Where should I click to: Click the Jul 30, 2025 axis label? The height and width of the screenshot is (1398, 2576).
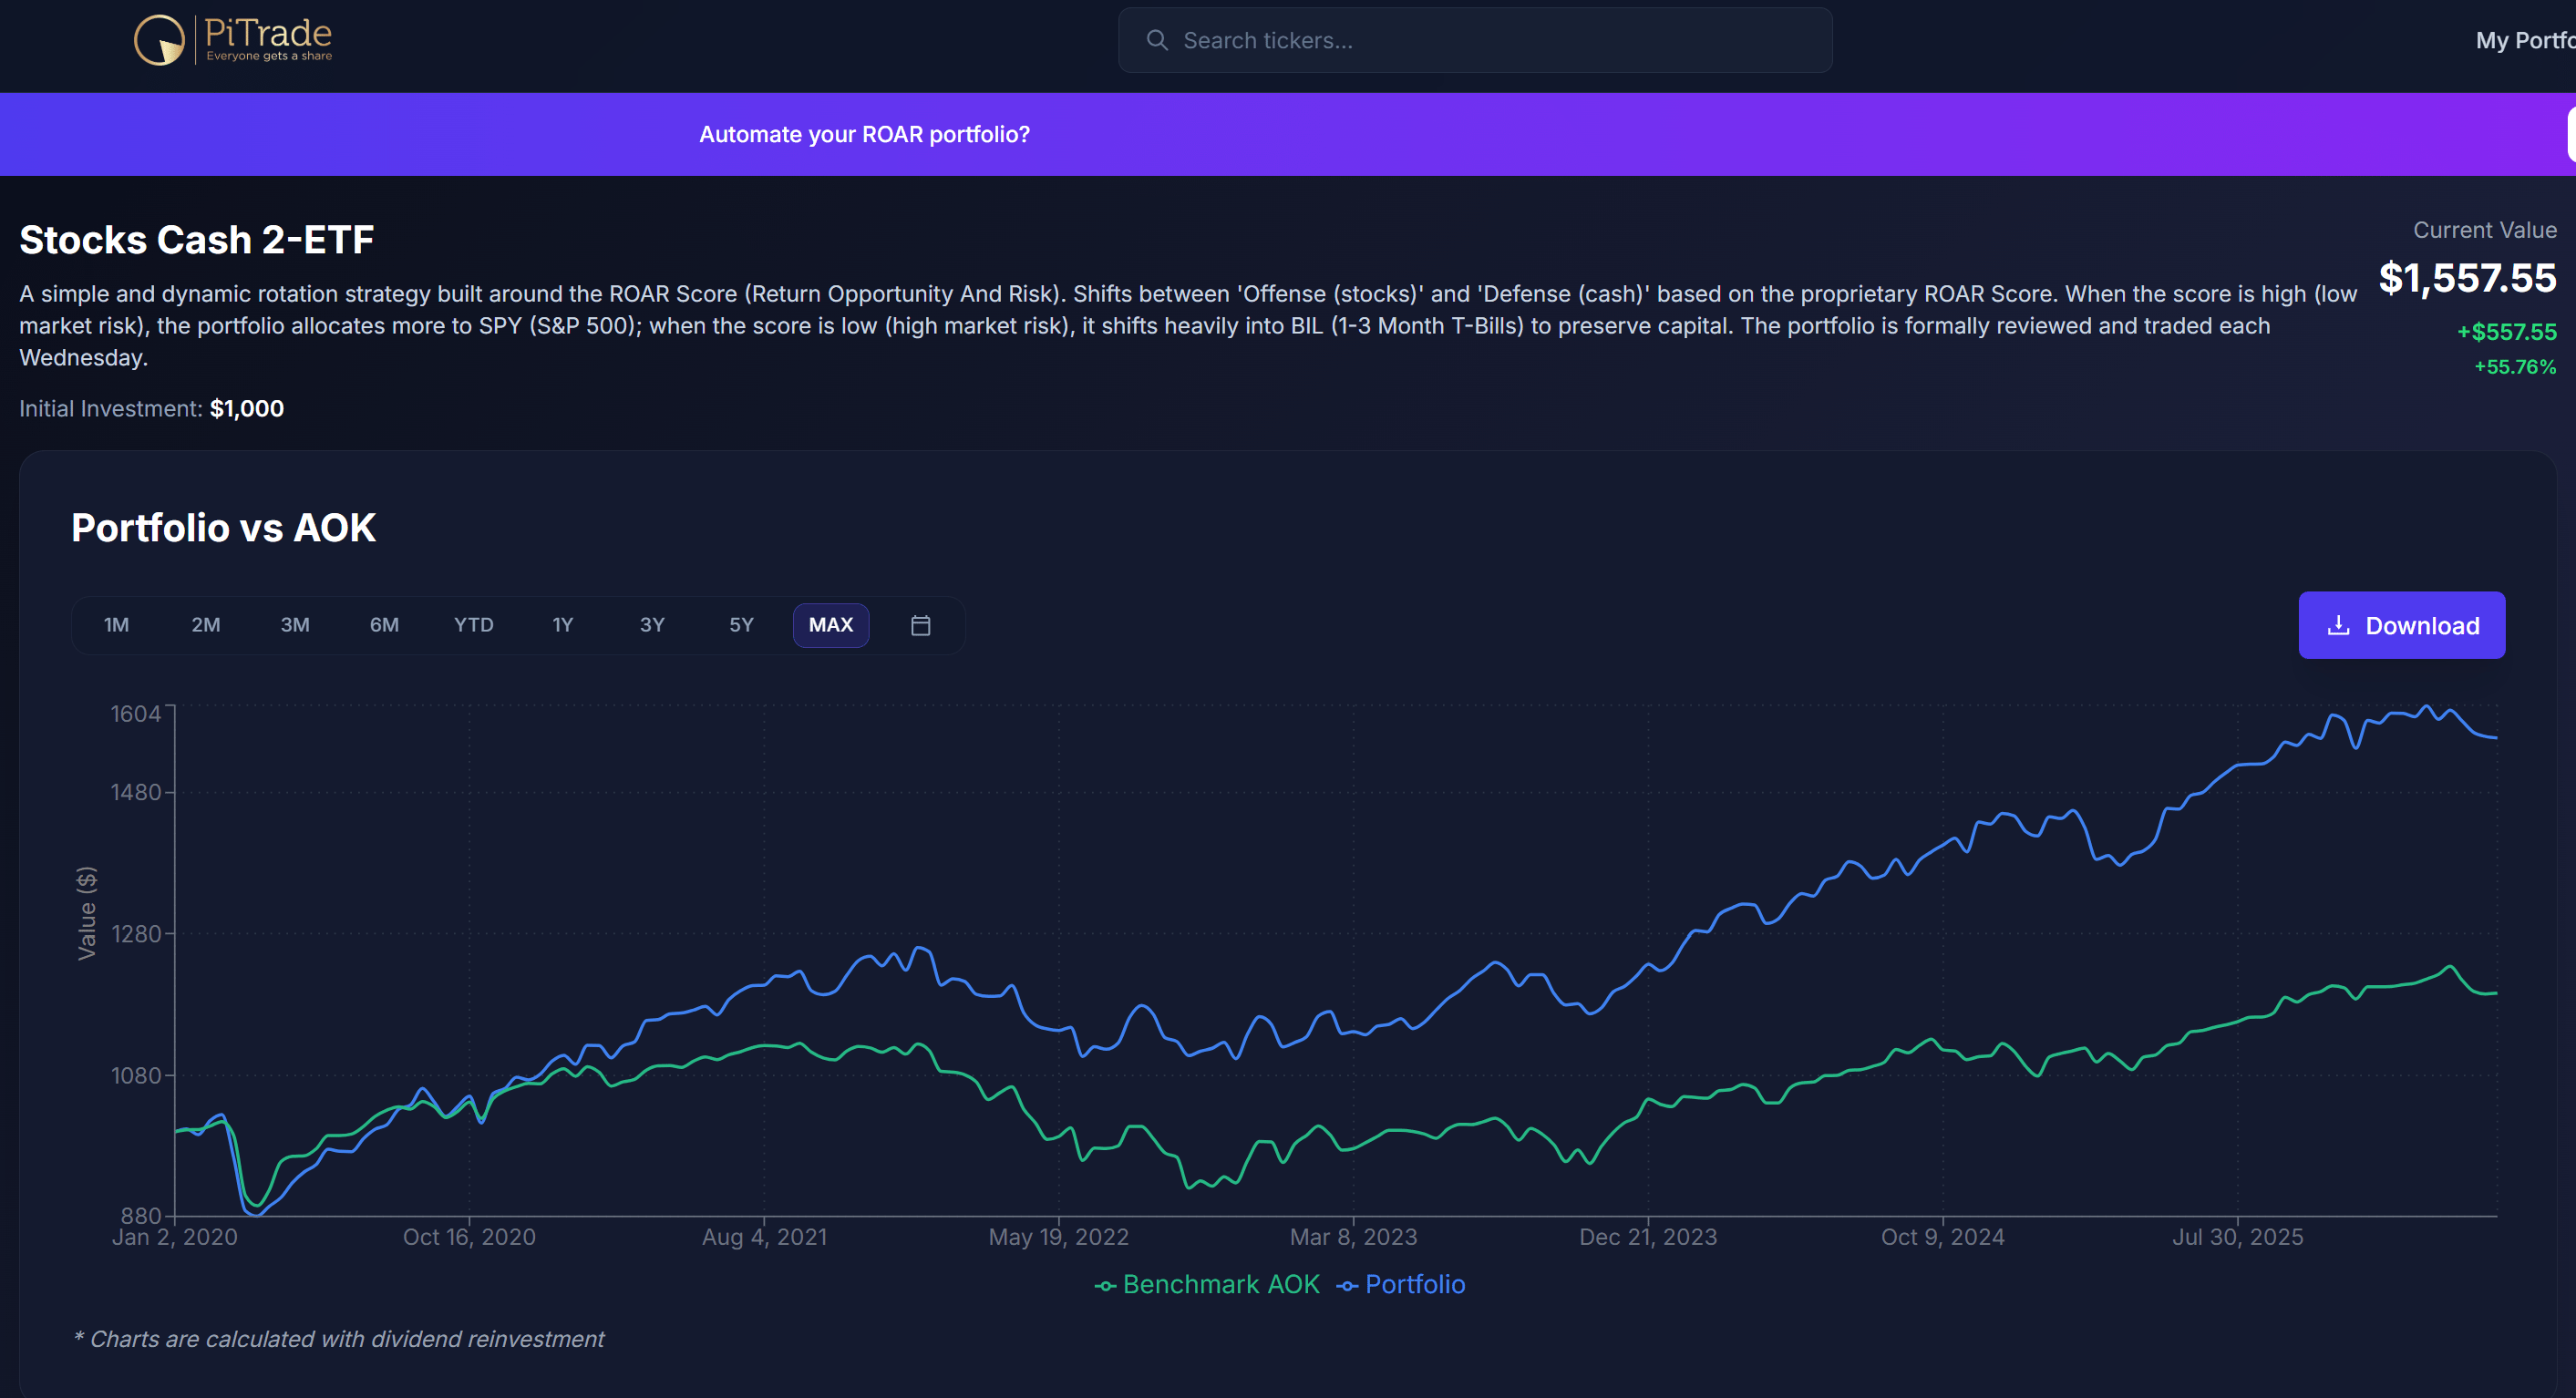(2237, 1237)
